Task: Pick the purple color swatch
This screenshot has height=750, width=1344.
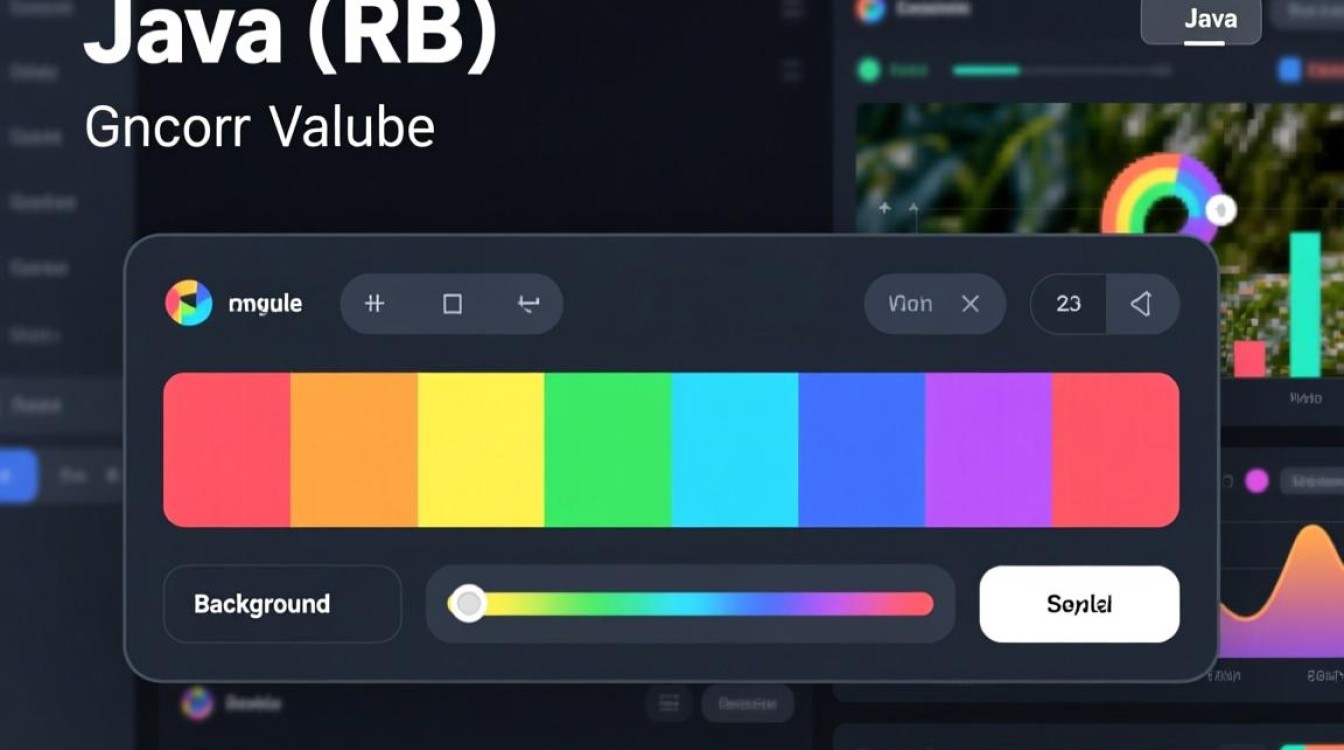Action: 988,450
